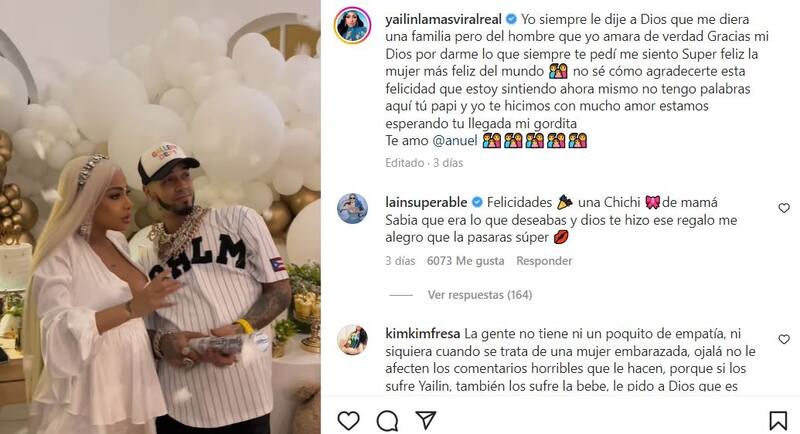This screenshot has height=434, width=800.
Task: Open kimkimfresa's avatar
Action: [353, 339]
